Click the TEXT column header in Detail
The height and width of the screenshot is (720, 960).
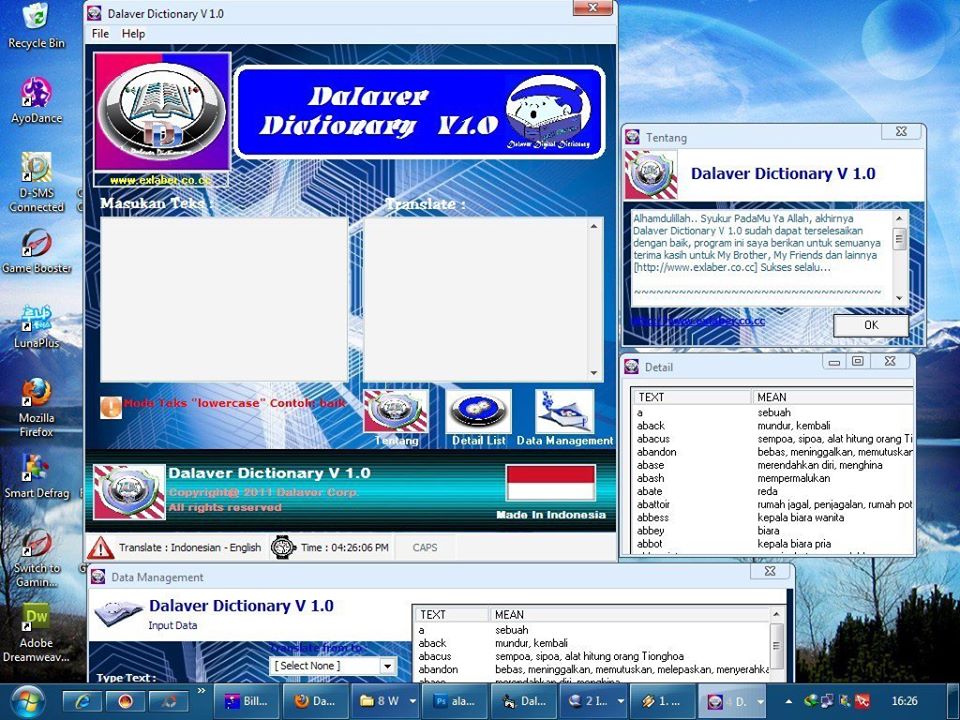[x=691, y=397]
